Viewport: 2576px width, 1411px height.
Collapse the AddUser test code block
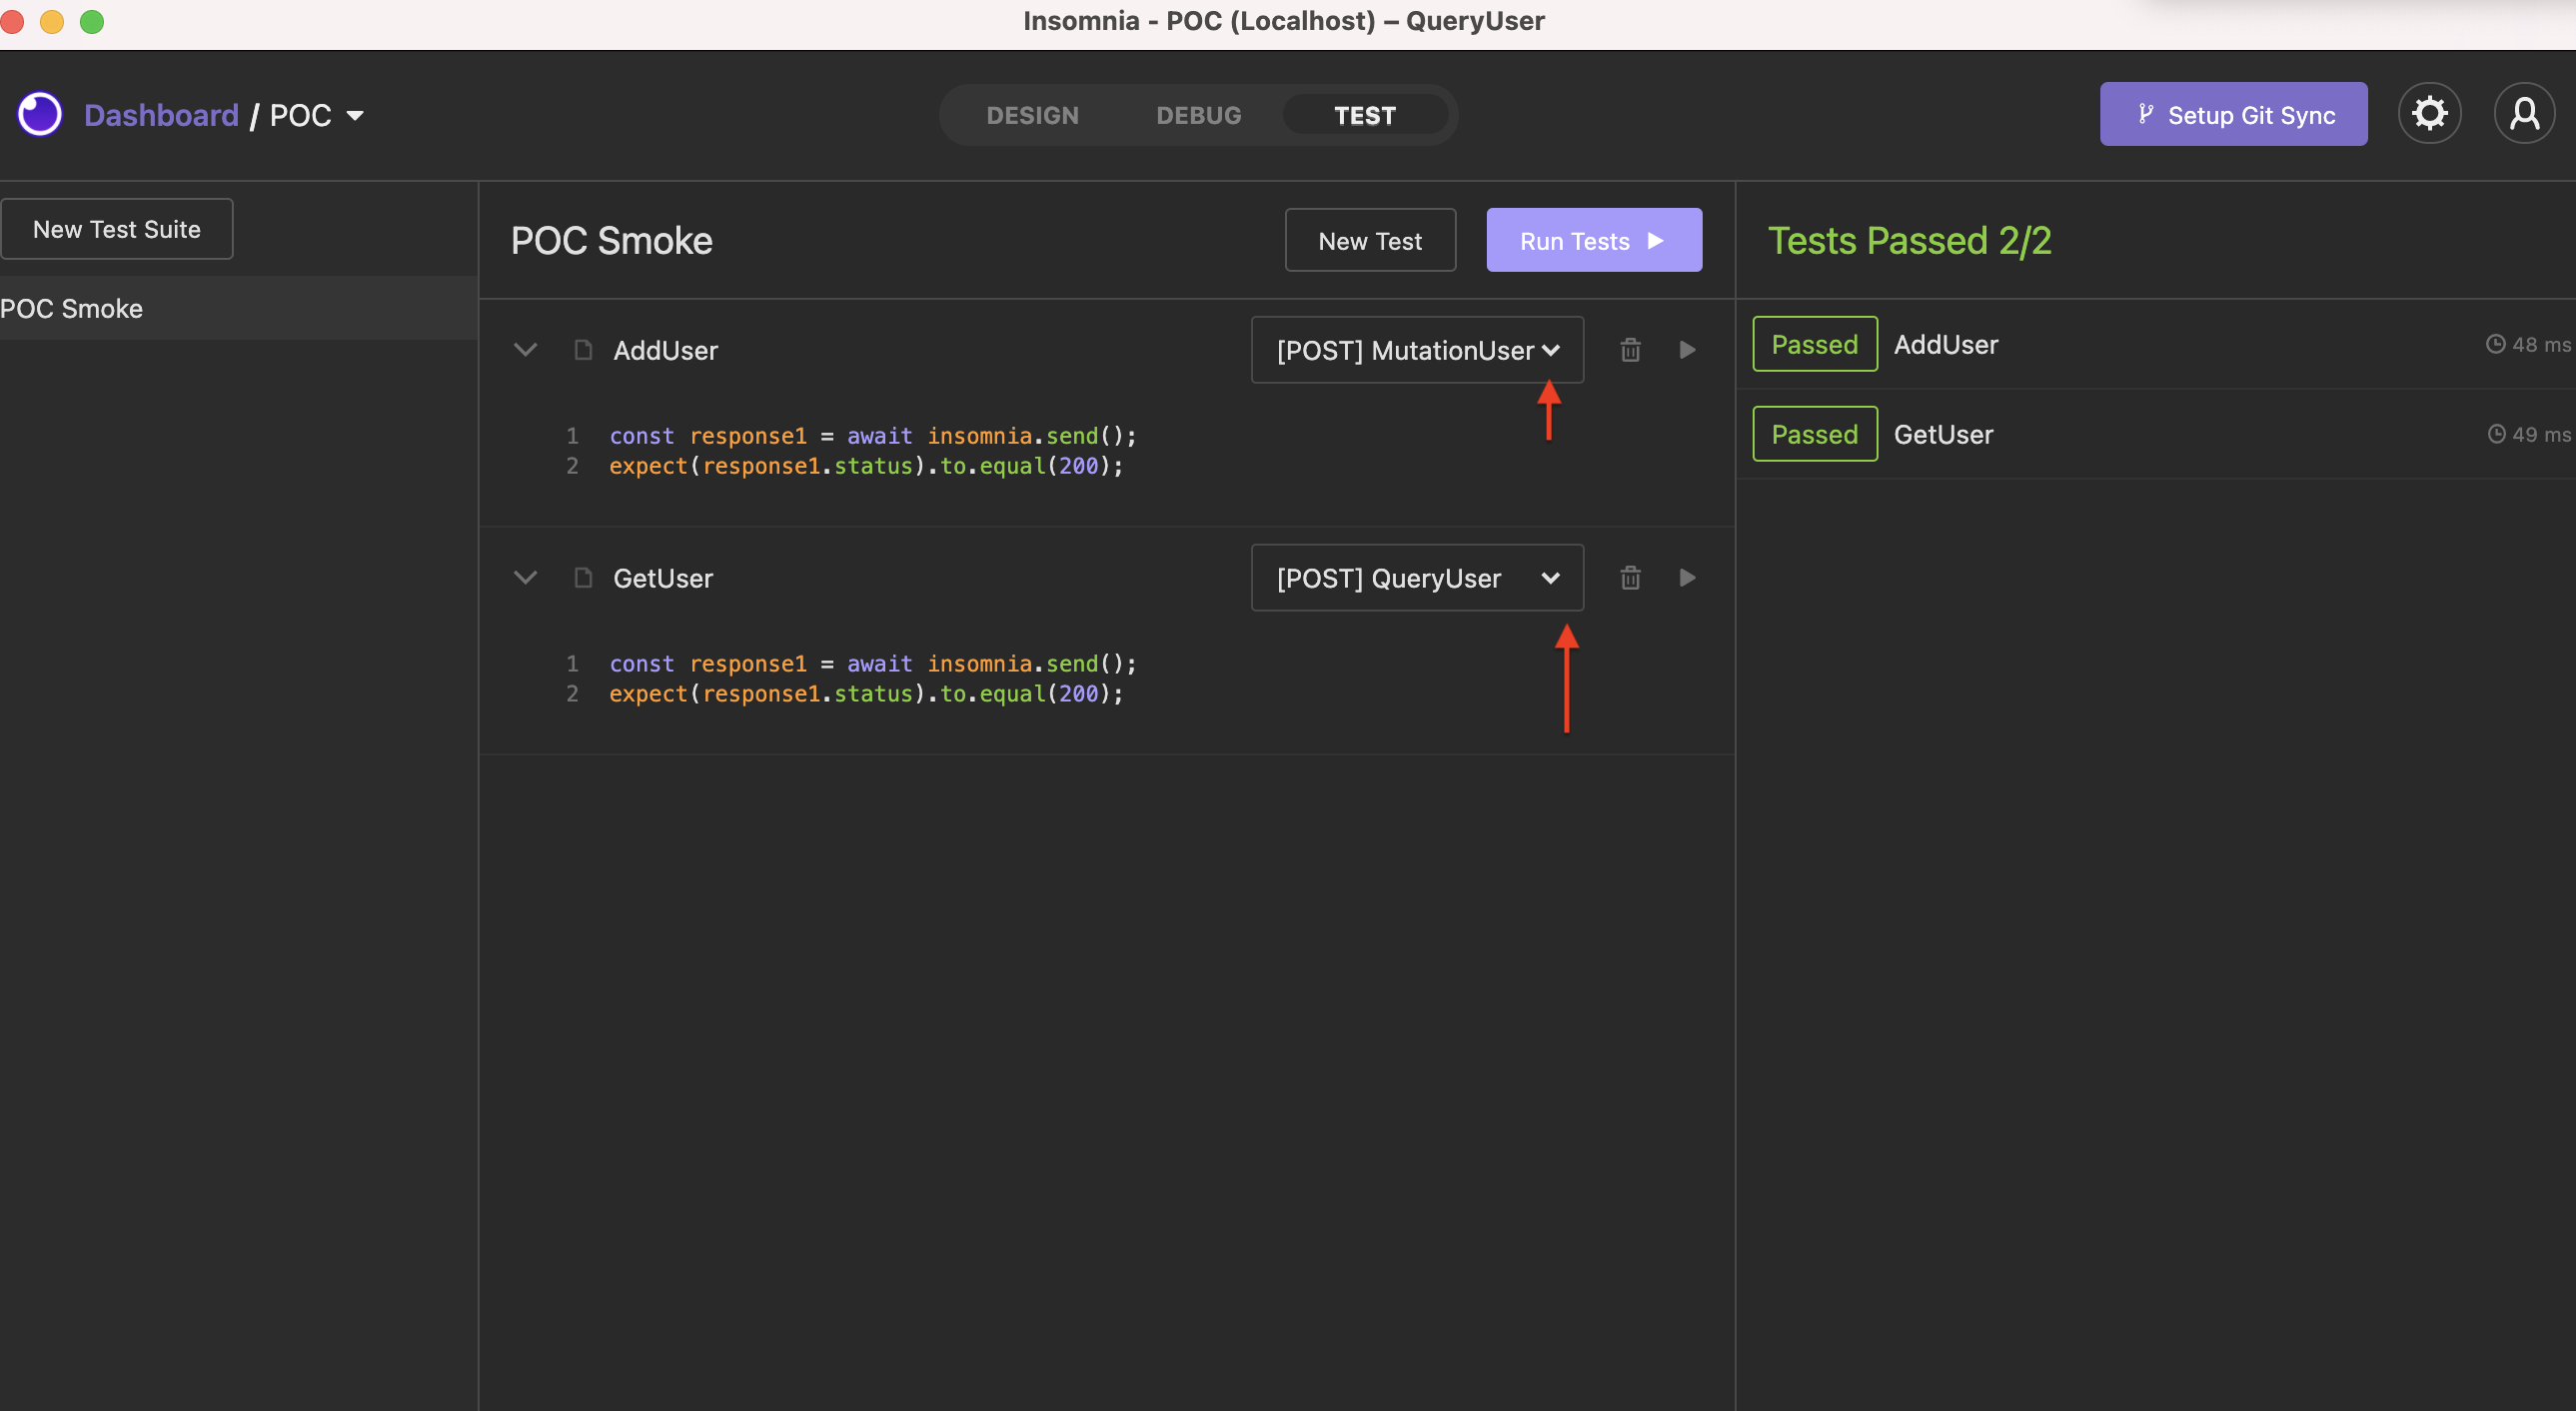(526, 350)
